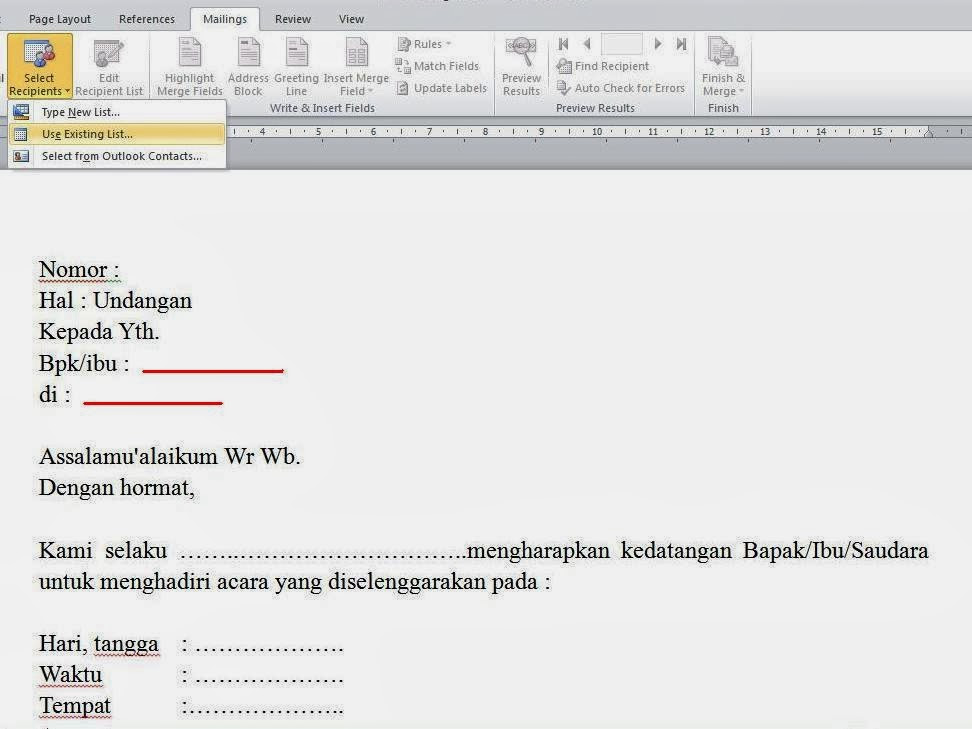Click the word 'mengharapkan' in paragraph
This screenshot has width=972, height=729.
coord(538,550)
